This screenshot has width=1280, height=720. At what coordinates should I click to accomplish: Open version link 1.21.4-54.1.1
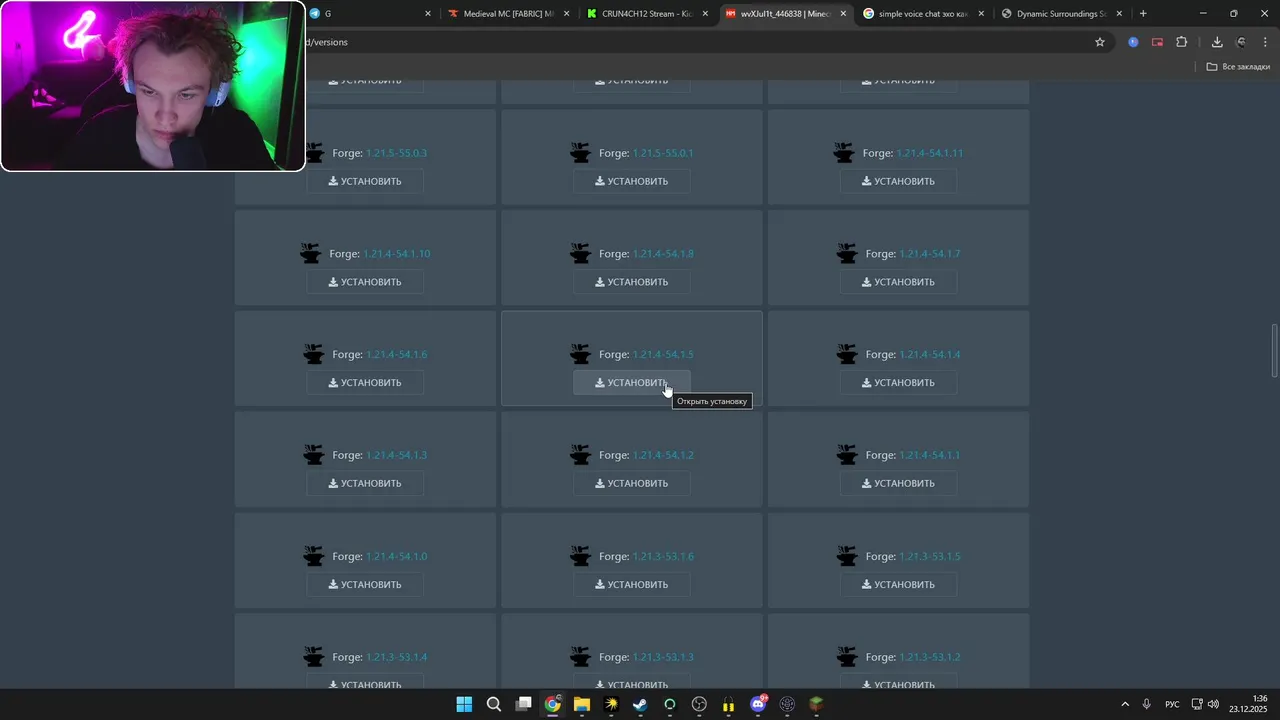[x=930, y=455]
